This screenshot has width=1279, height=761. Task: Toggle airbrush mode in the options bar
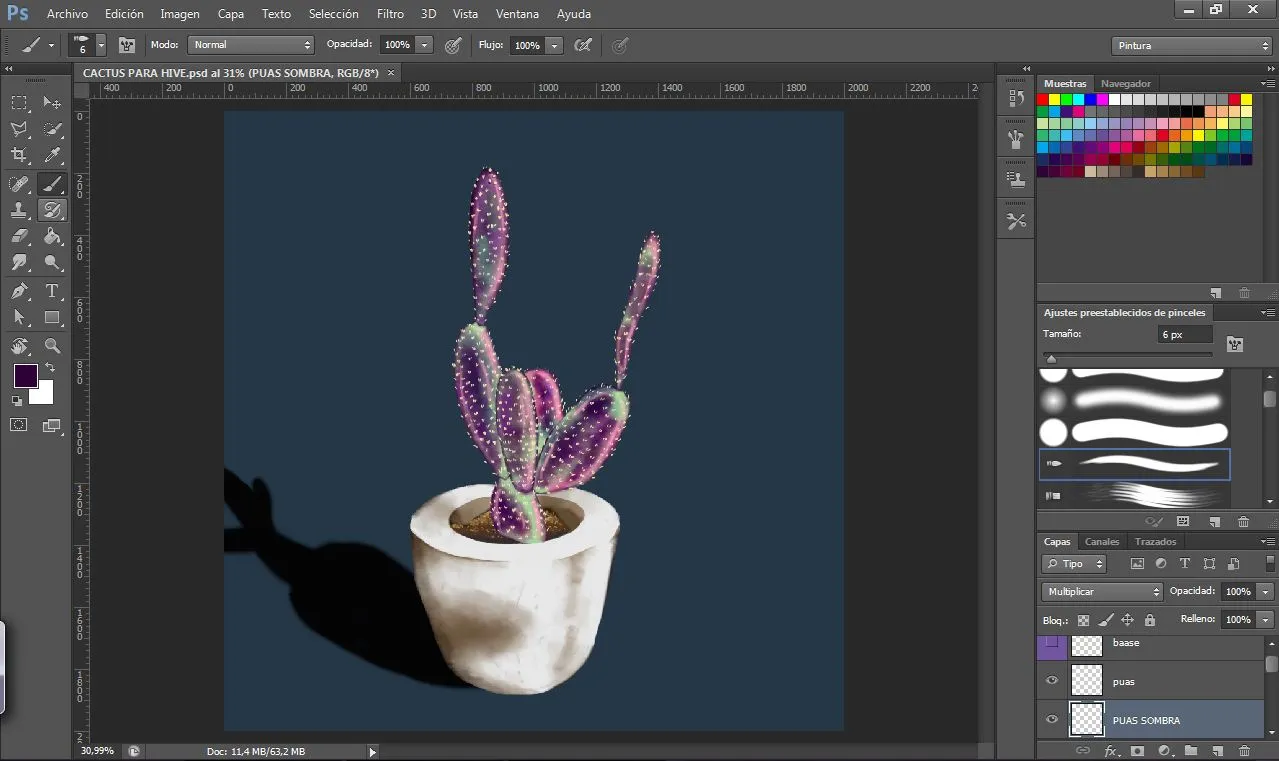point(583,45)
